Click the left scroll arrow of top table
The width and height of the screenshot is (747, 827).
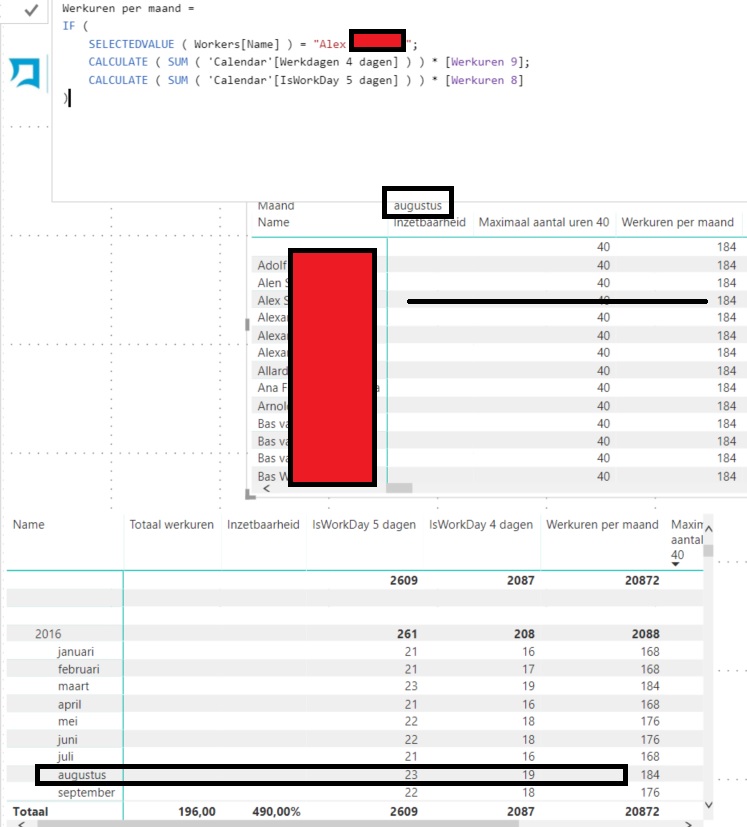[267, 488]
